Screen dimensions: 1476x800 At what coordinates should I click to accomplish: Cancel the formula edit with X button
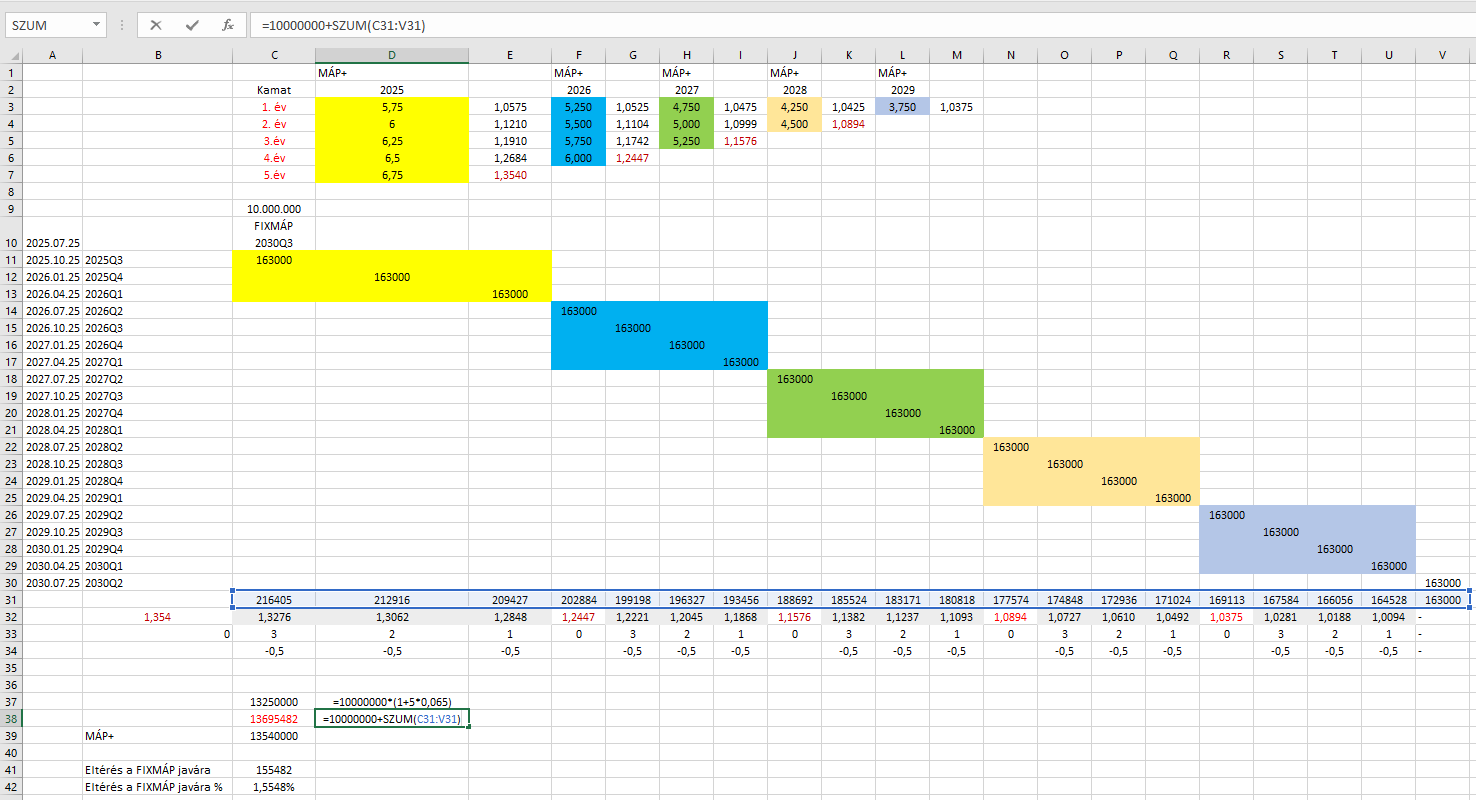pyautogui.click(x=156, y=25)
